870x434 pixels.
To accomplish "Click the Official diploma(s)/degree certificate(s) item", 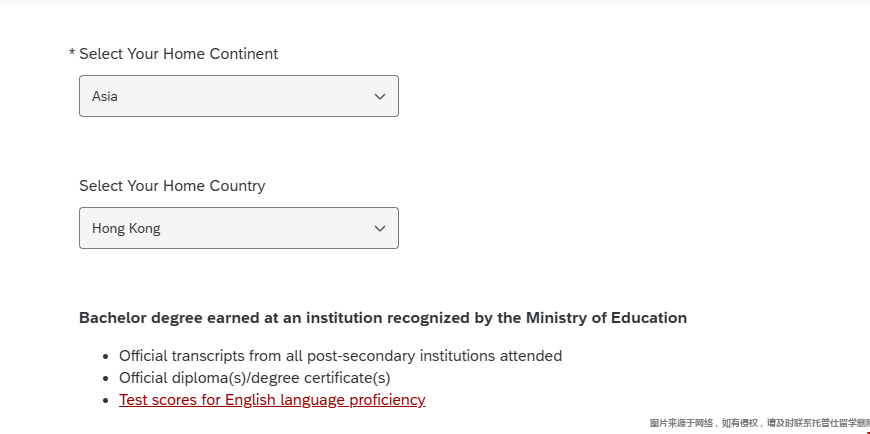I will 254,378.
